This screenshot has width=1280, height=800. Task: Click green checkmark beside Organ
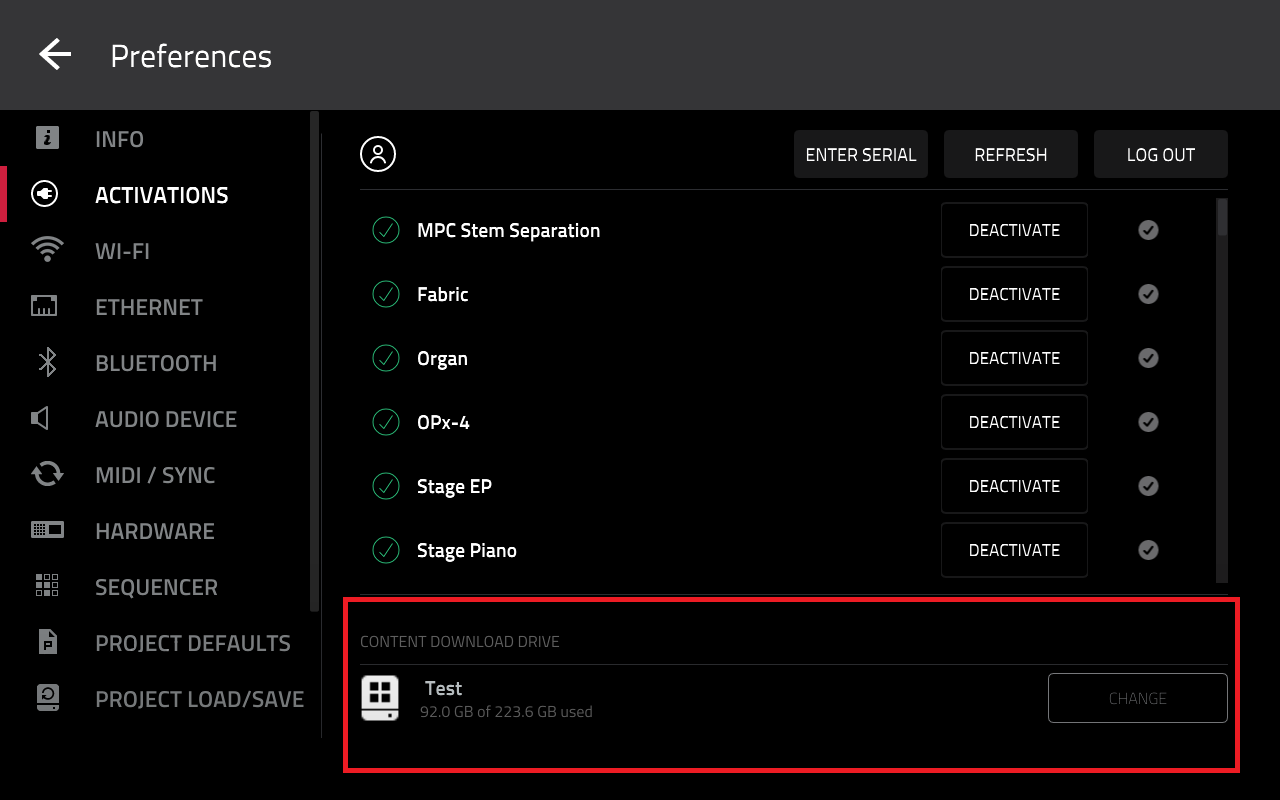point(386,358)
